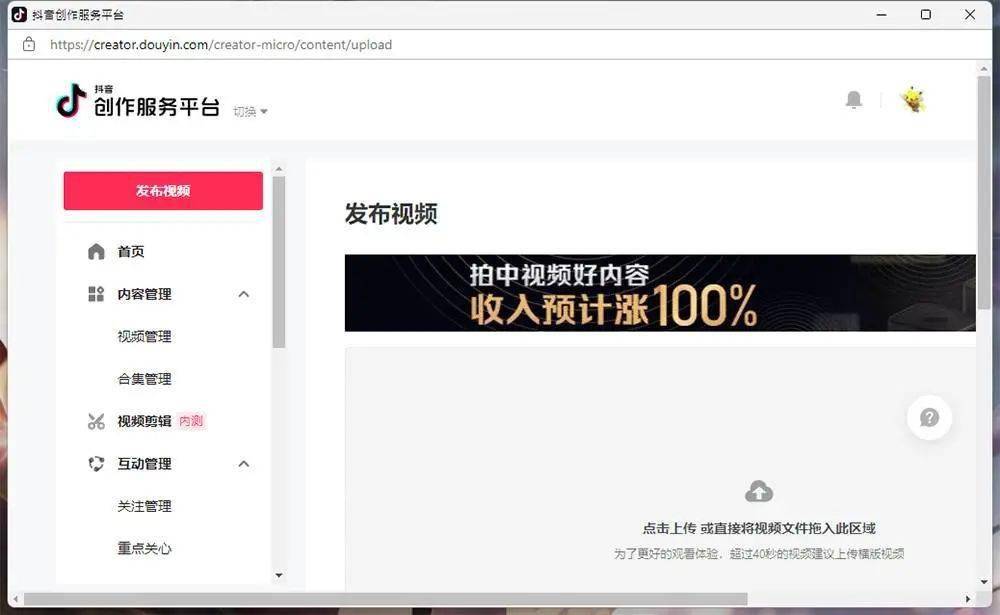Go to 关注管理 page
The width and height of the screenshot is (1000, 615).
pos(144,506)
